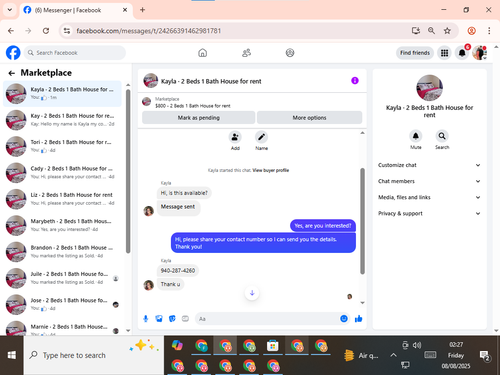Click the Facebook logo icon
The width and height of the screenshot is (500, 375).
click(x=13, y=53)
